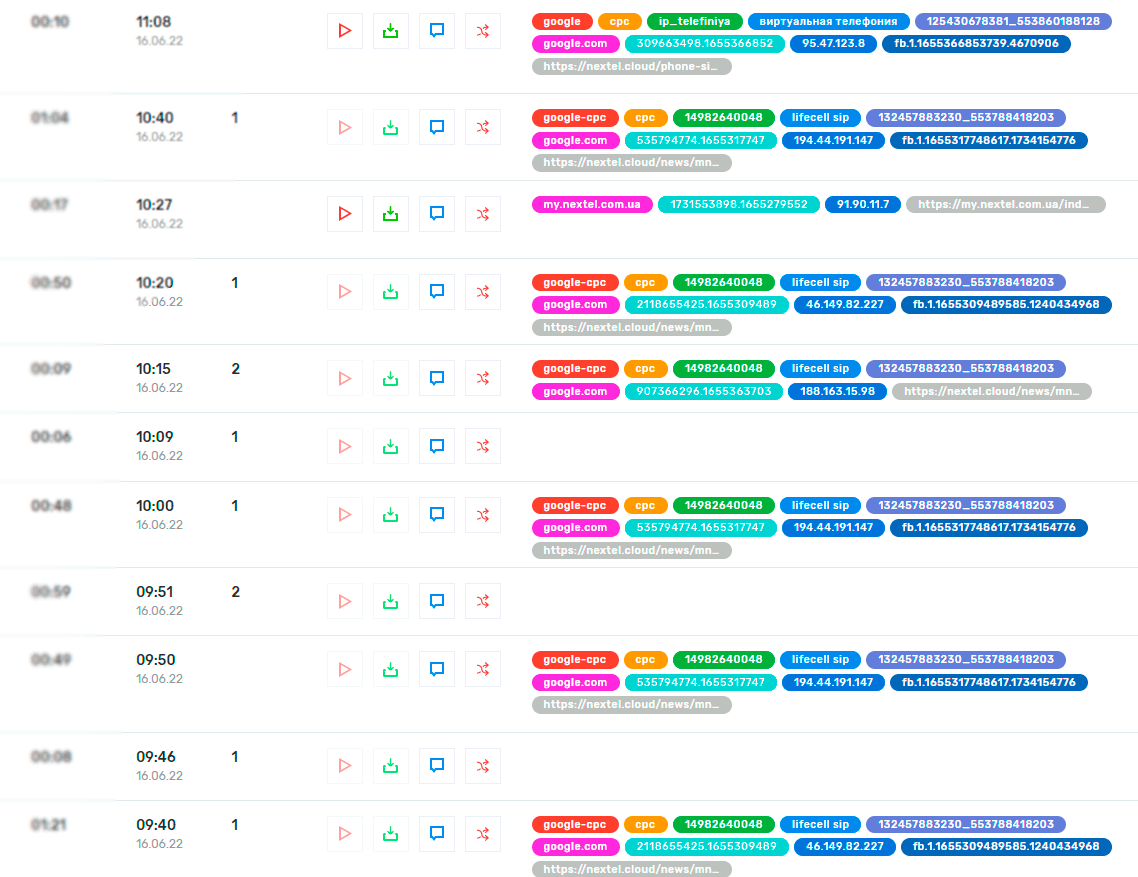The width and height of the screenshot is (1138, 877).
Task: Click the 'ip_telefiniya' green tag
Action: coord(695,22)
